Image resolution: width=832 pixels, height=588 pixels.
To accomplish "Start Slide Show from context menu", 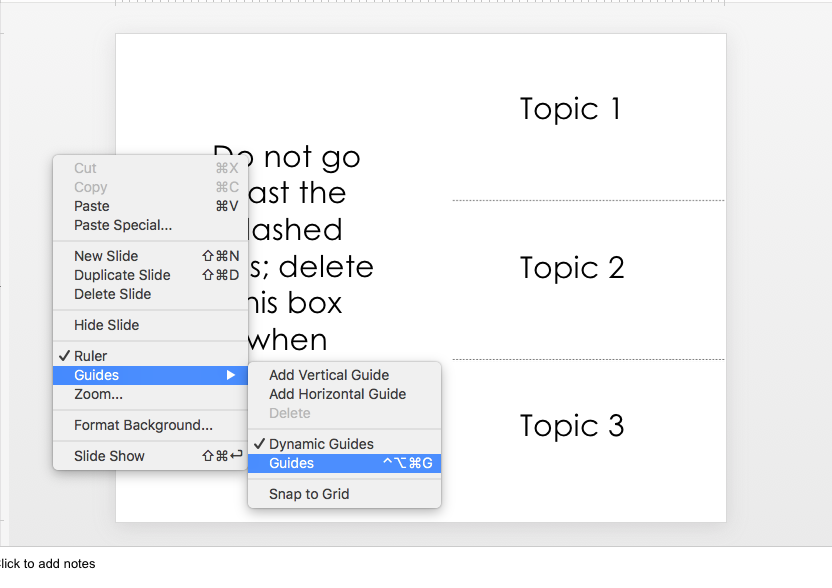I will pyautogui.click(x=110, y=456).
